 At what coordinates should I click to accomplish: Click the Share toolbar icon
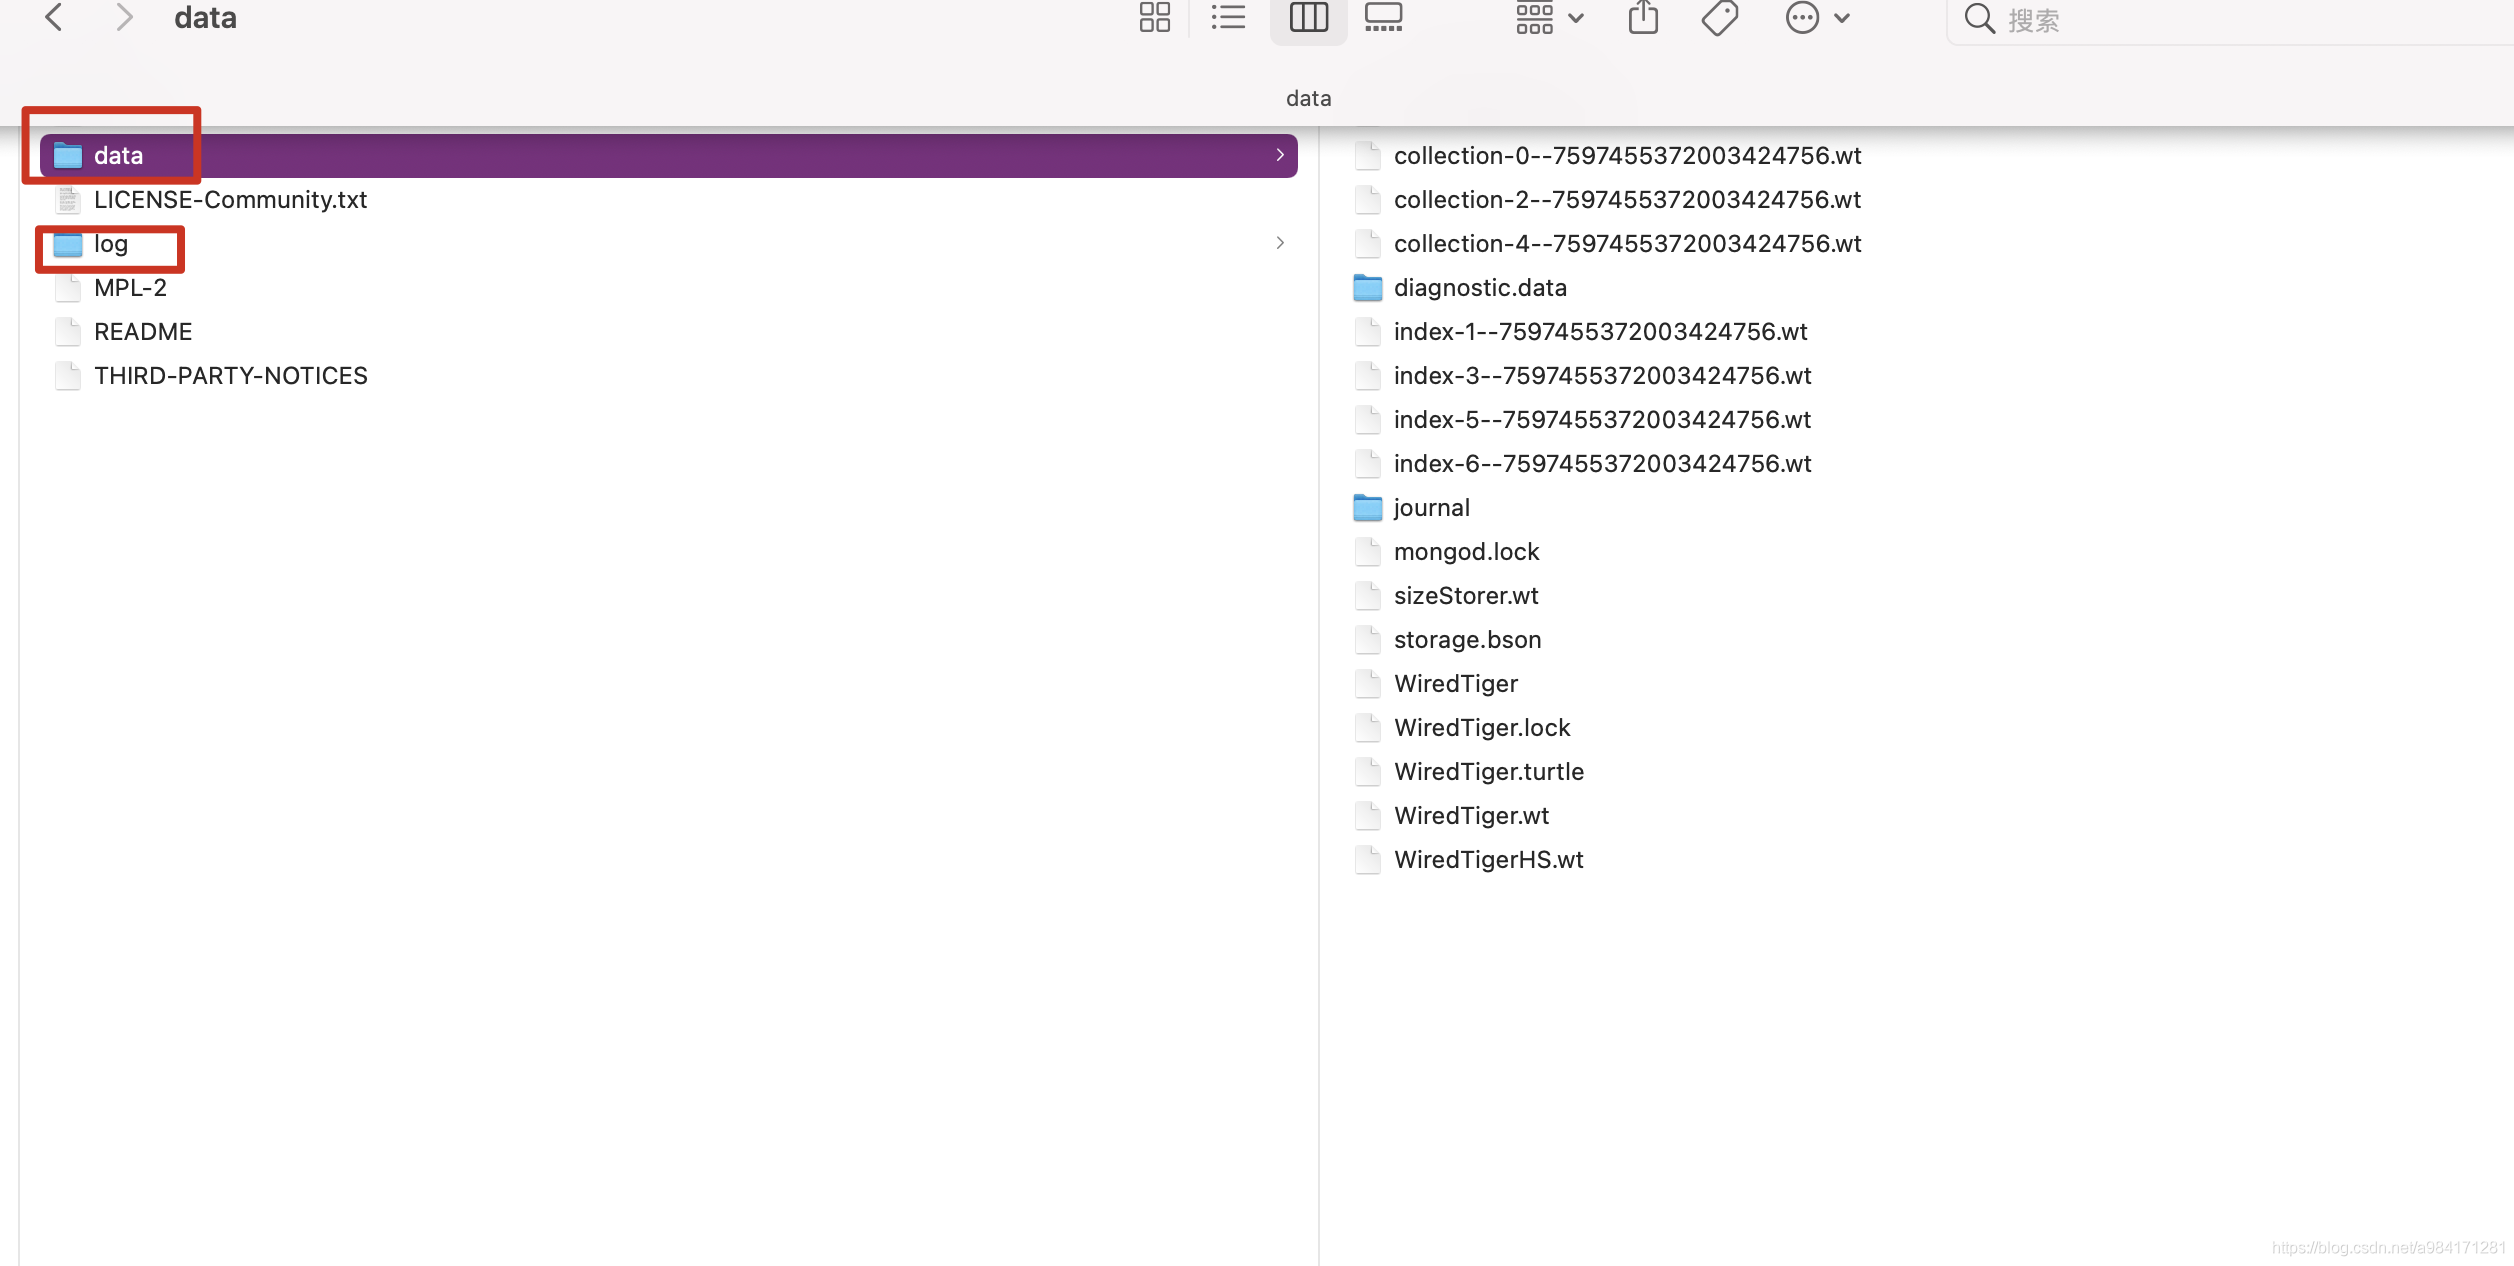(x=1643, y=18)
